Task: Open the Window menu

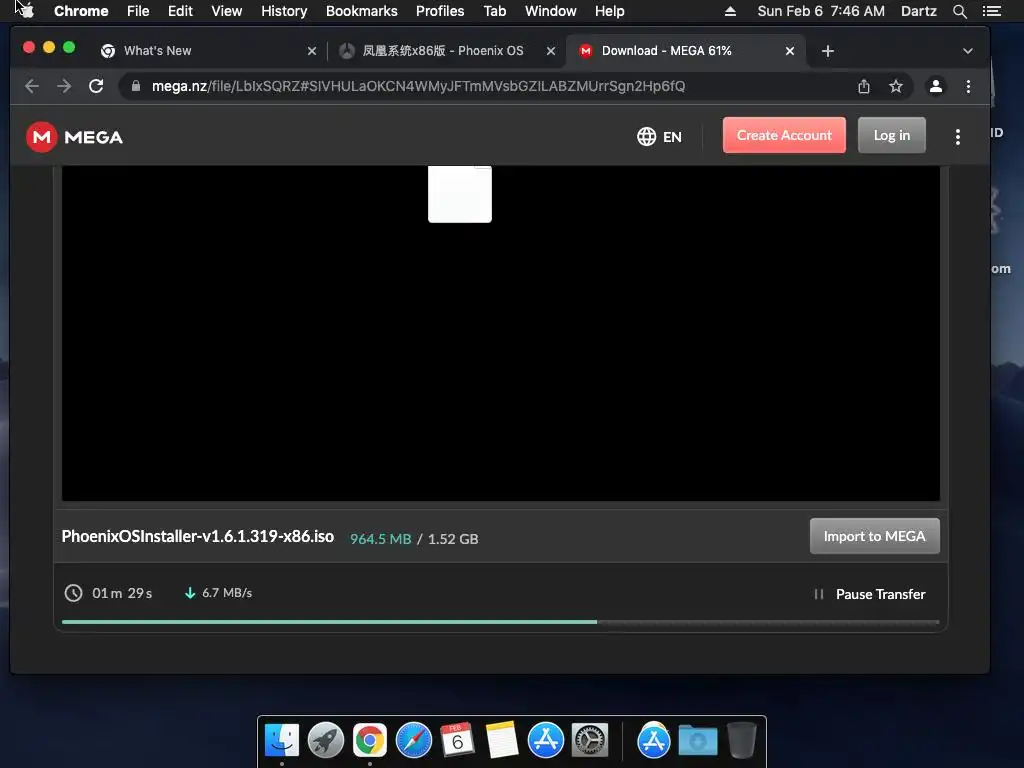Action: click(551, 11)
